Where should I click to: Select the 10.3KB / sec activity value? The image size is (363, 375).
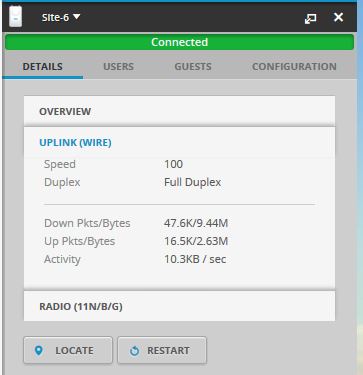coord(195,259)
